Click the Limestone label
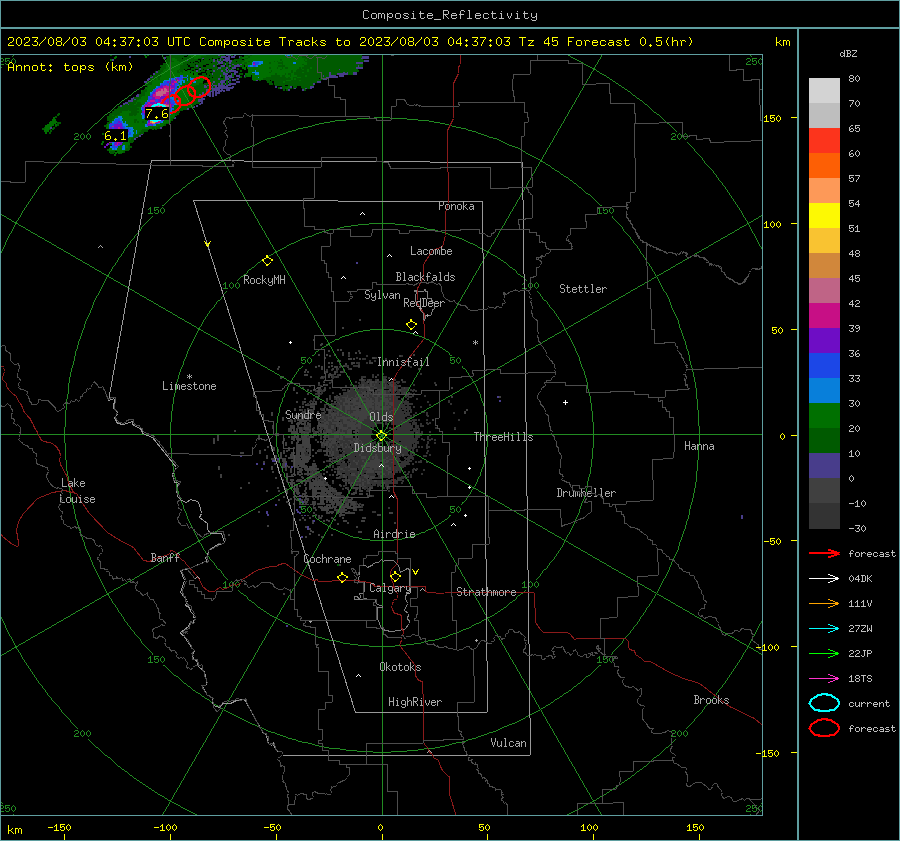Viewport: 900px width, 841px height. click(189, 386)
